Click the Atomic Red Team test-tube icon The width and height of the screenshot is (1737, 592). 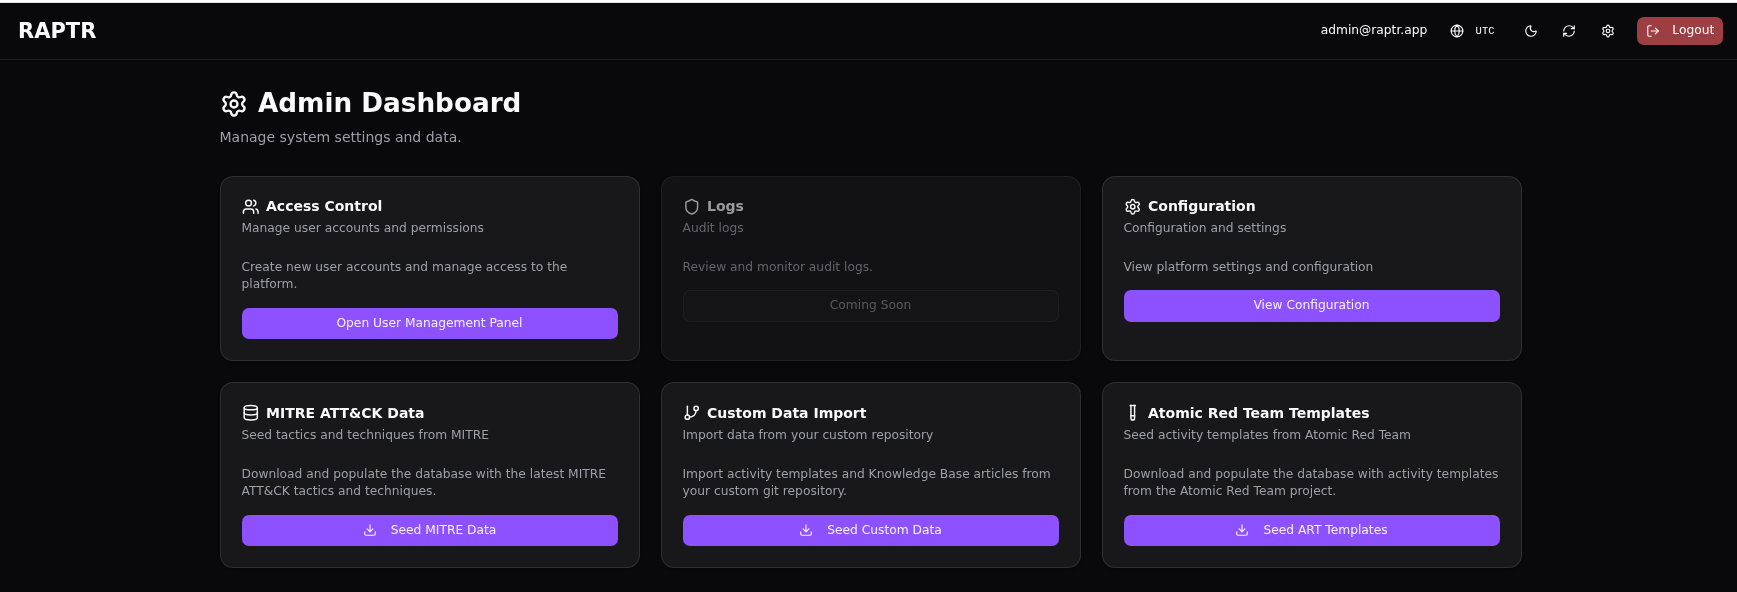[1132, 413]
